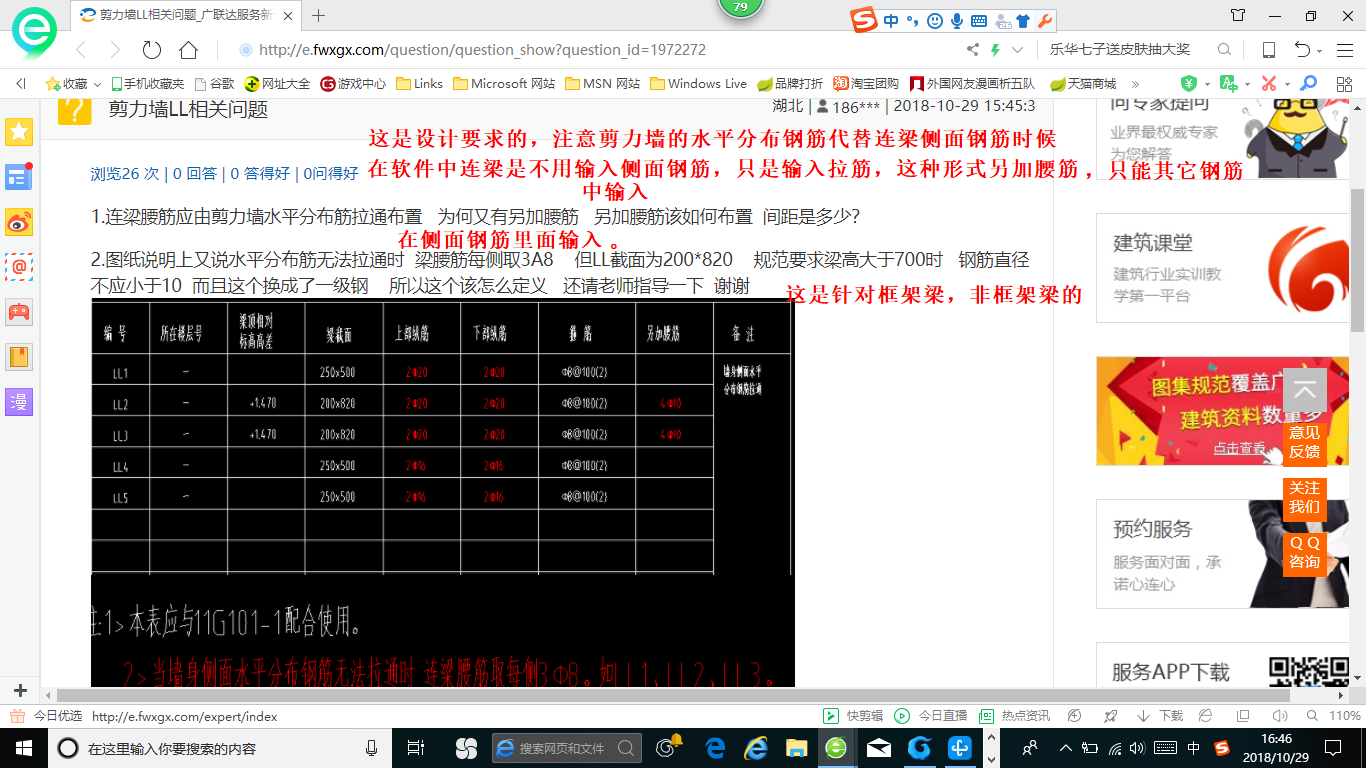Open the 游戏中心 bookmark
Screen dimensions: 1366x768
pos(353,84)
